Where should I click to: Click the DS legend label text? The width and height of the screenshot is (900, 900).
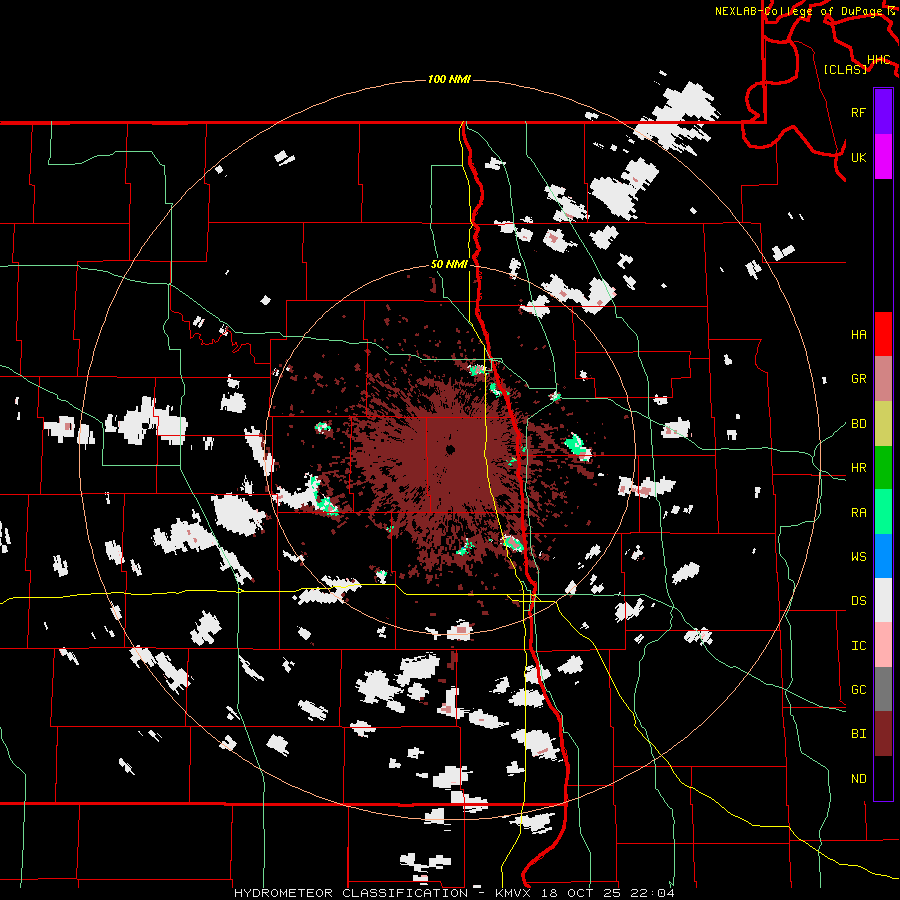(858, 601)
